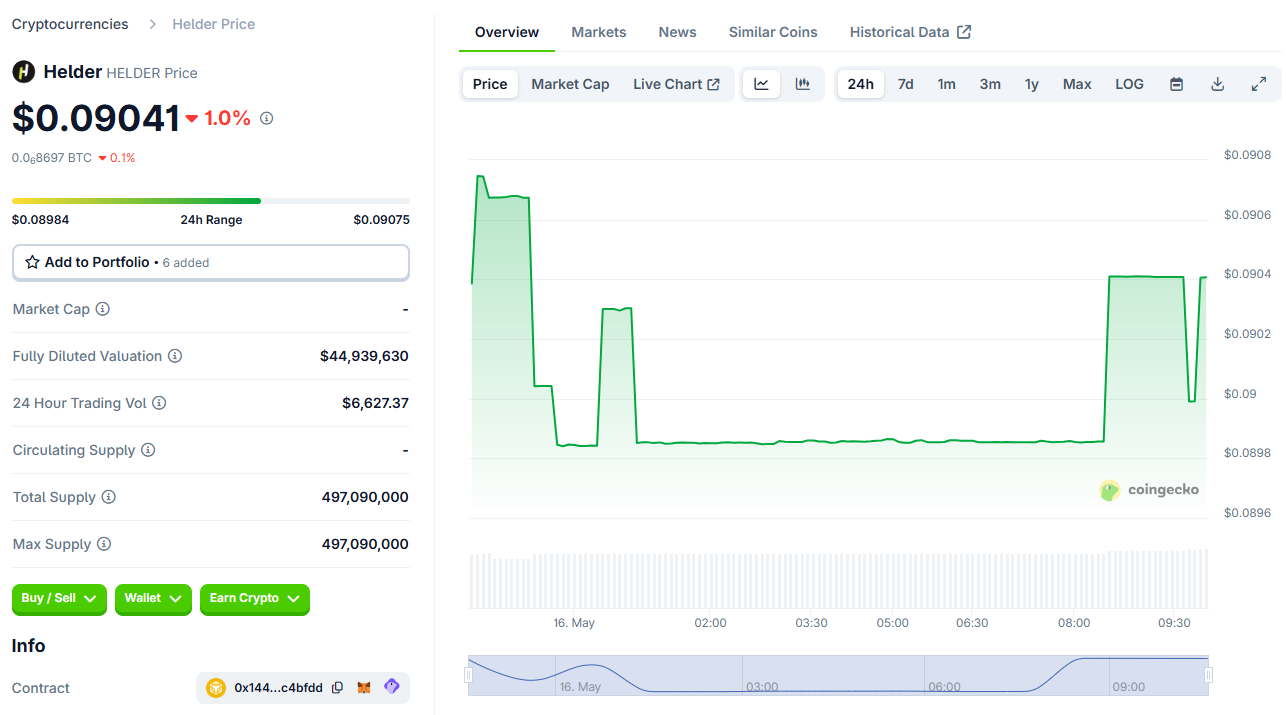Switch to the News tab

[x=677, y=32]
